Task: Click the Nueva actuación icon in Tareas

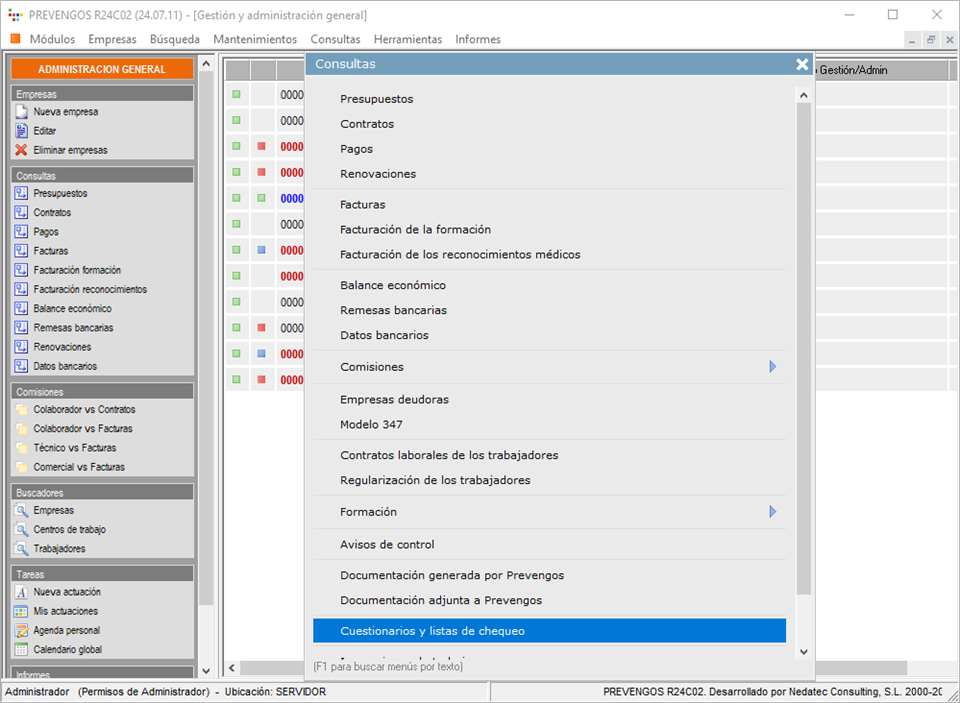Action: click(21, 592)
